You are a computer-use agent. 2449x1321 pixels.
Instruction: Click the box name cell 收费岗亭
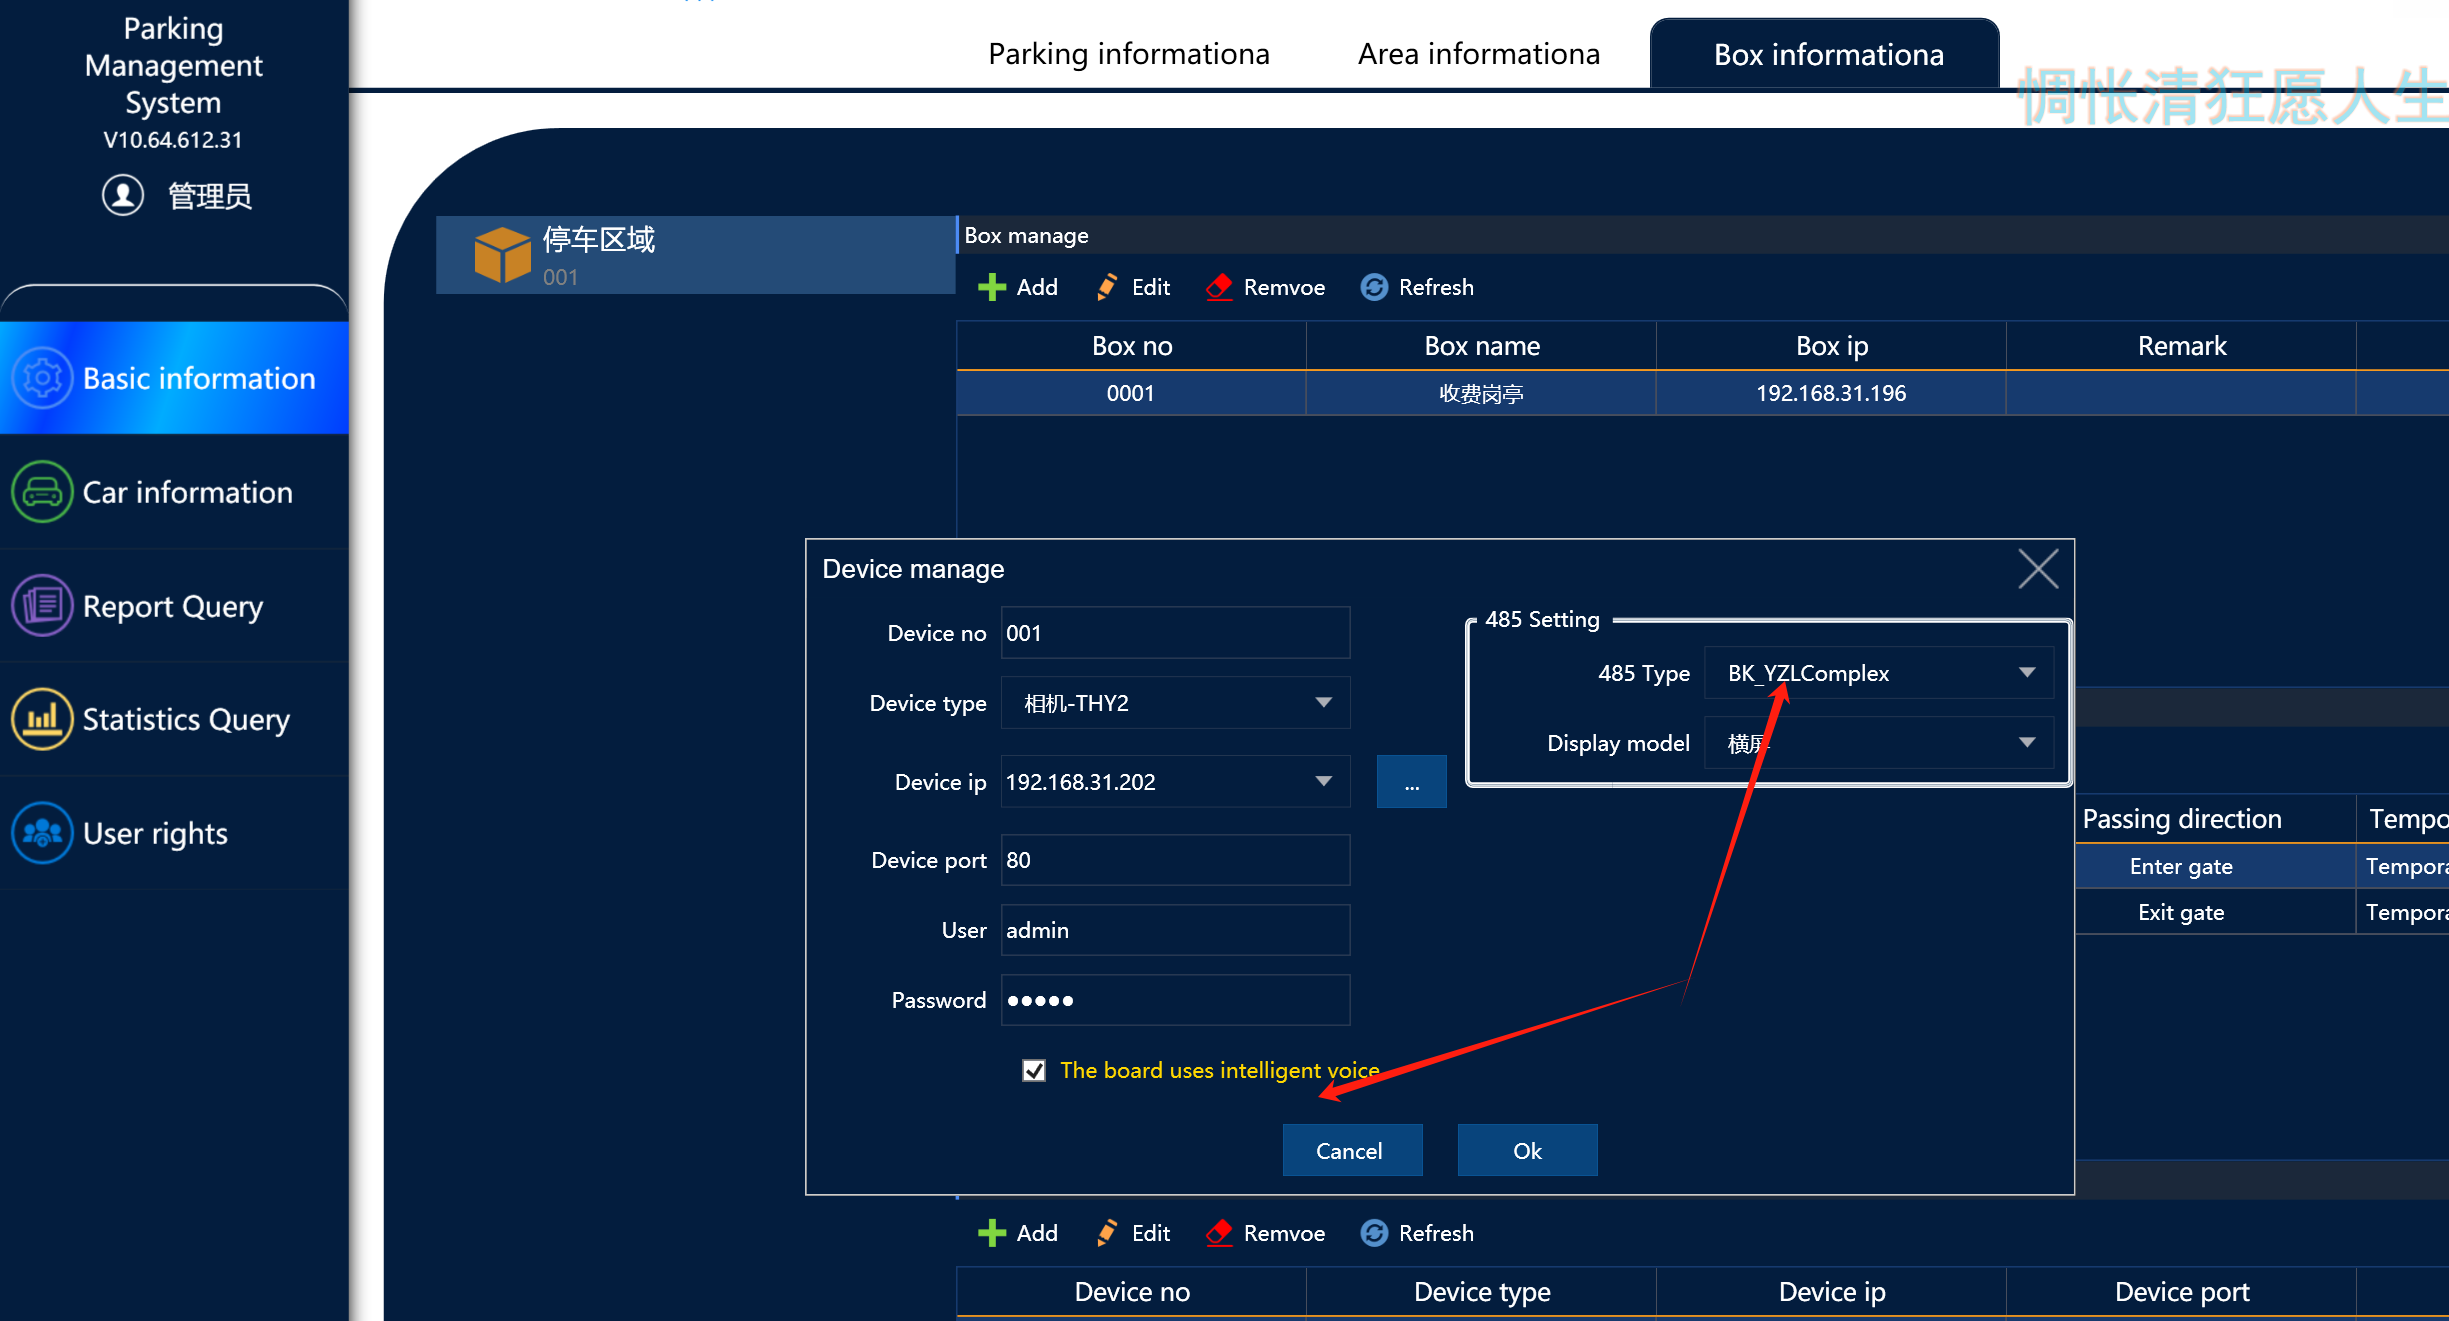1481,393
